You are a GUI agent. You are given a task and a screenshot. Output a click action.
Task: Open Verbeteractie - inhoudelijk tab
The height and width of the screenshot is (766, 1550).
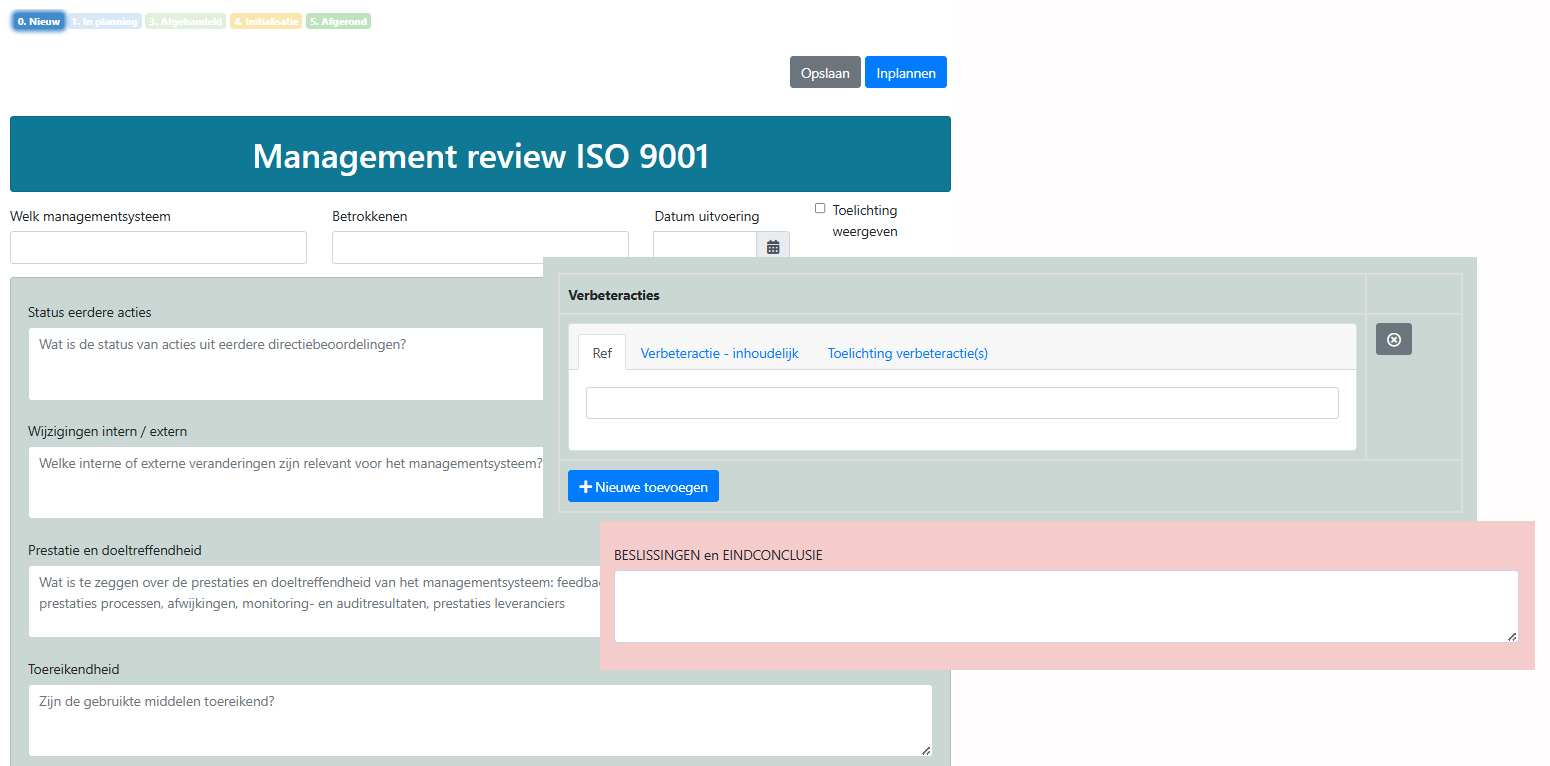[719, 353]
